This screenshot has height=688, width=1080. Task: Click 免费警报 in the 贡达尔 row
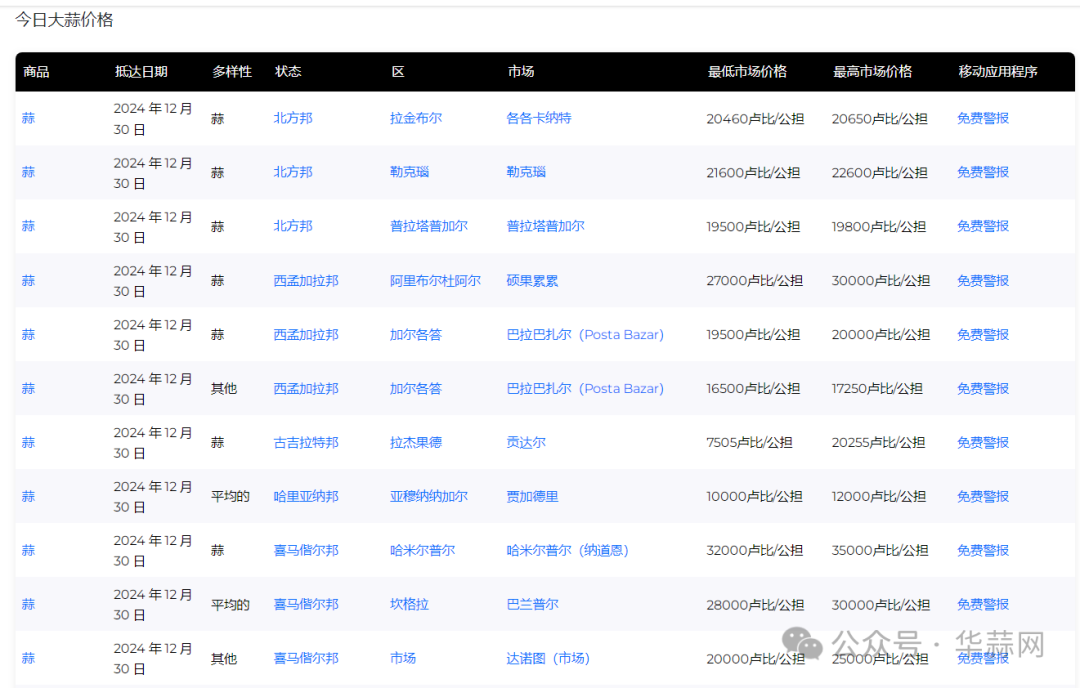982,442
